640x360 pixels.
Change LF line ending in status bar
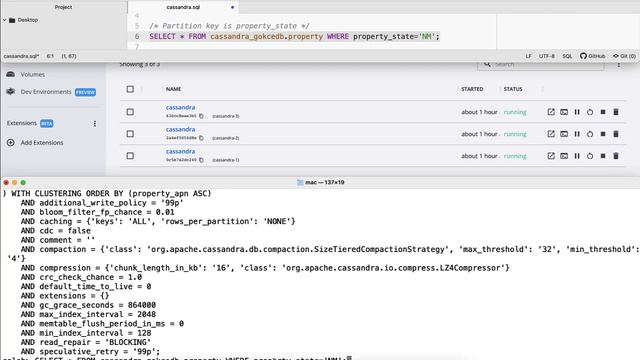529,56
